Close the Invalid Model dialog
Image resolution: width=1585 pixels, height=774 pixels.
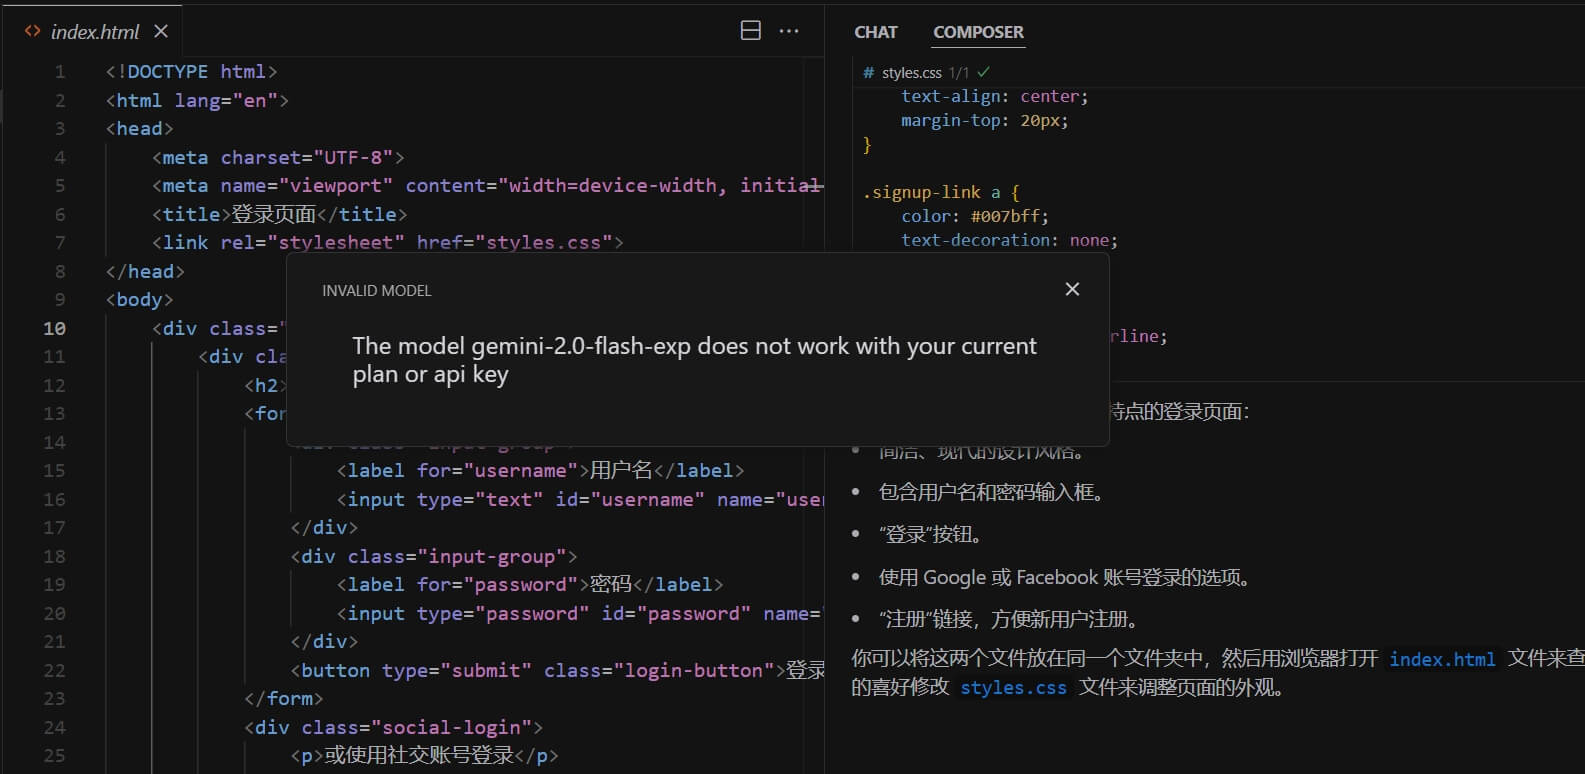1072,289
